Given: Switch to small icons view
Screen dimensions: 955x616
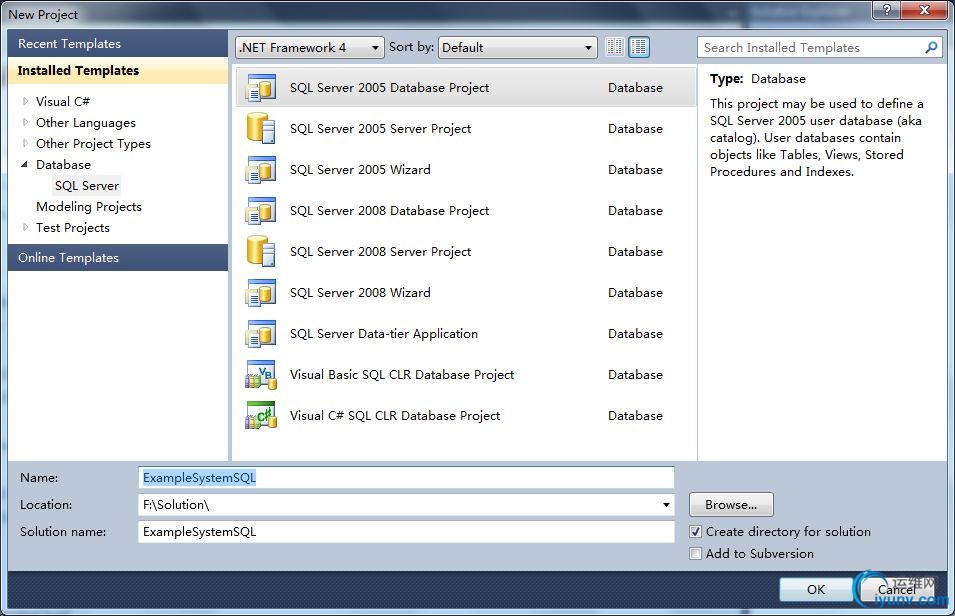Looking at the screenshot, I should (x=615, y=47).
